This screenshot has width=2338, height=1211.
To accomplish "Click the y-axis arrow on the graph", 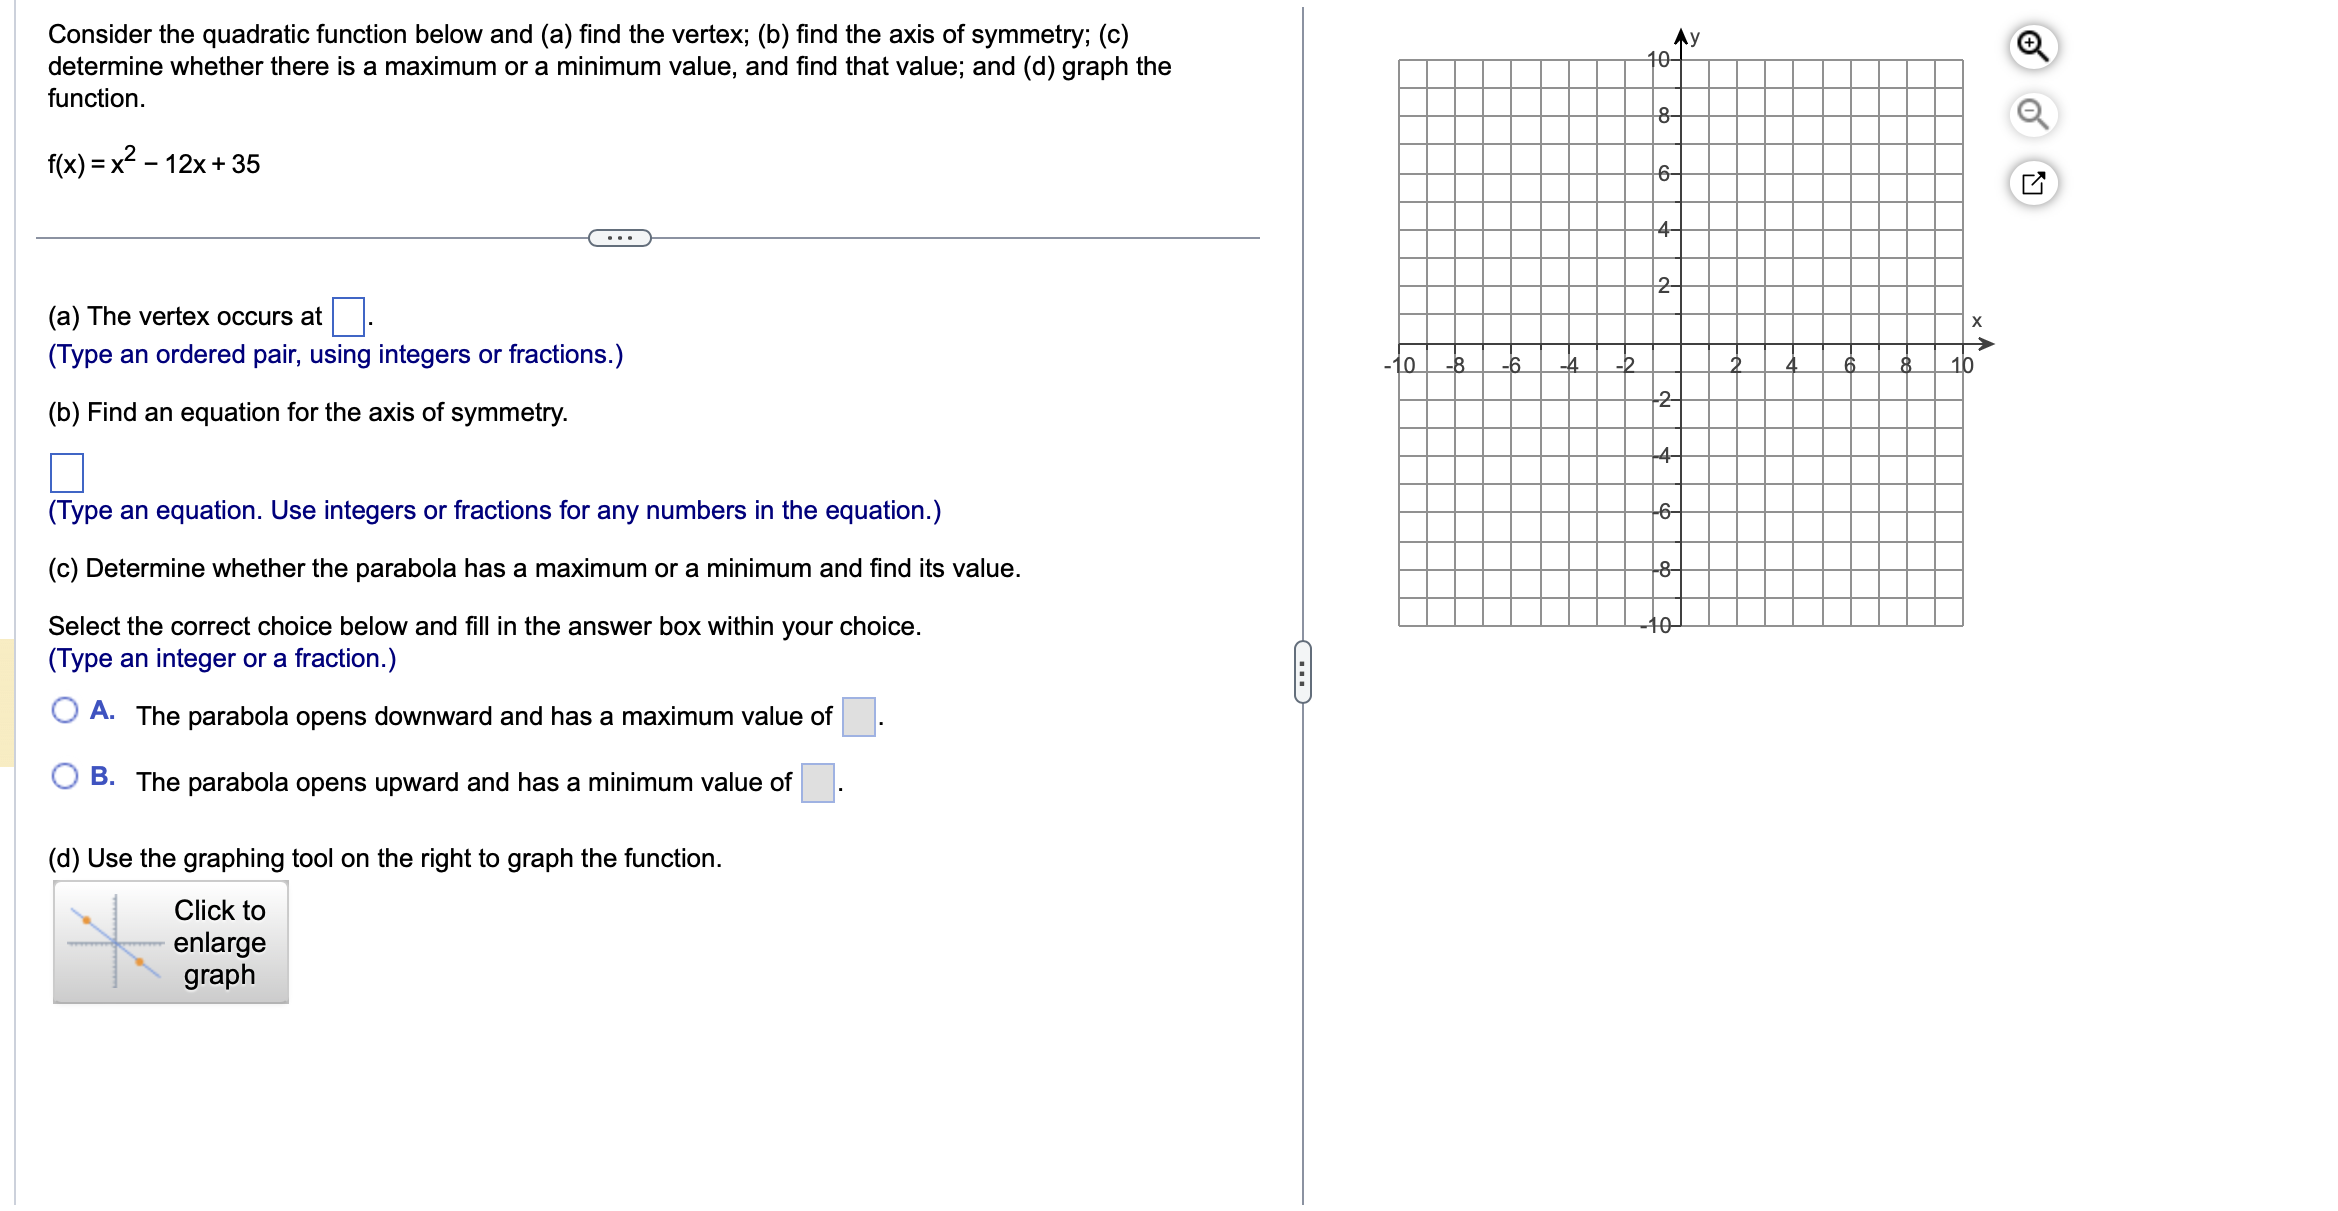I will [x=1681, y=35].
